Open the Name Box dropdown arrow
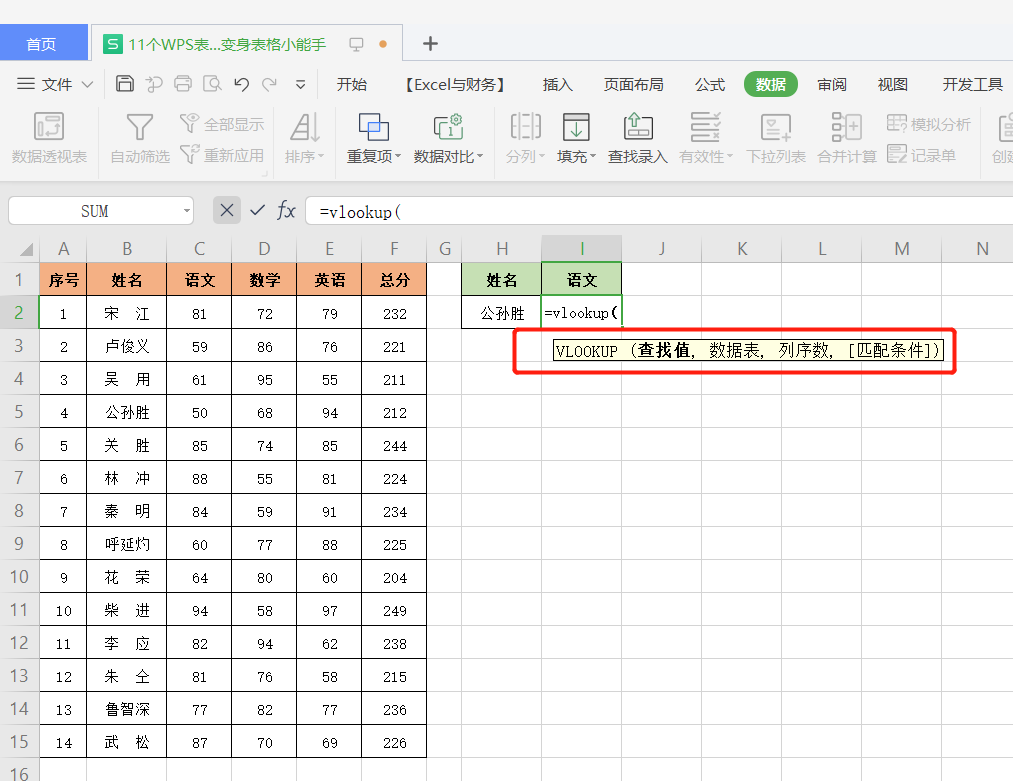The height and width of the screenshot is (781, 1013). pos(186,211)
